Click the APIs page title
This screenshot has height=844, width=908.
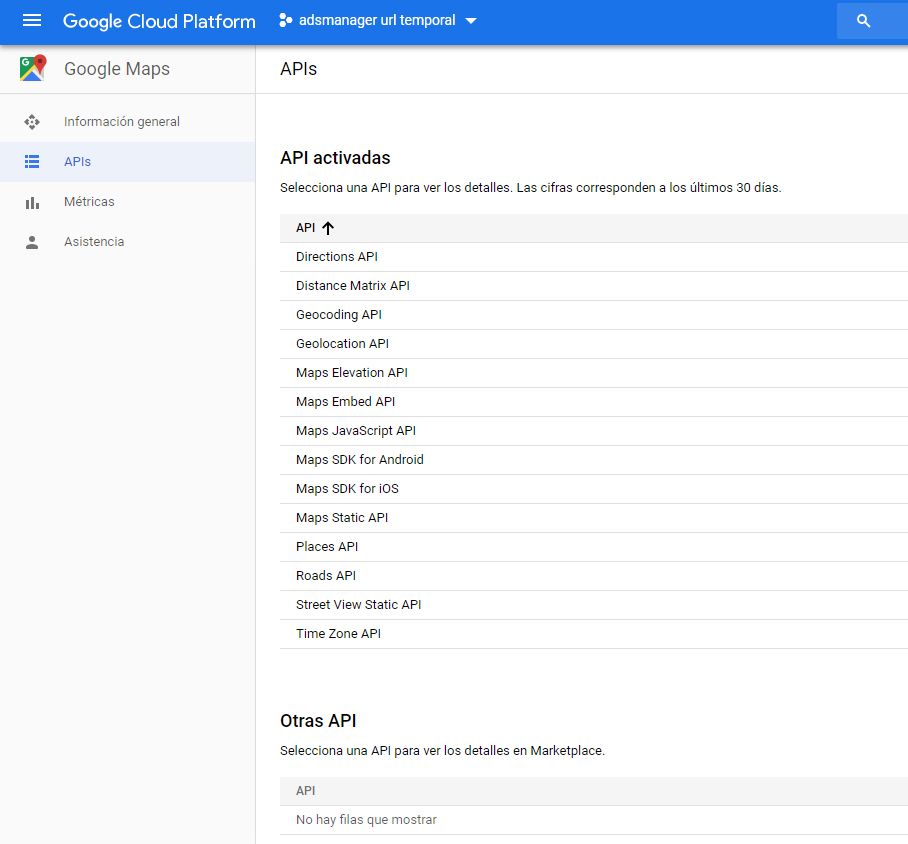[x=299, y=69]
